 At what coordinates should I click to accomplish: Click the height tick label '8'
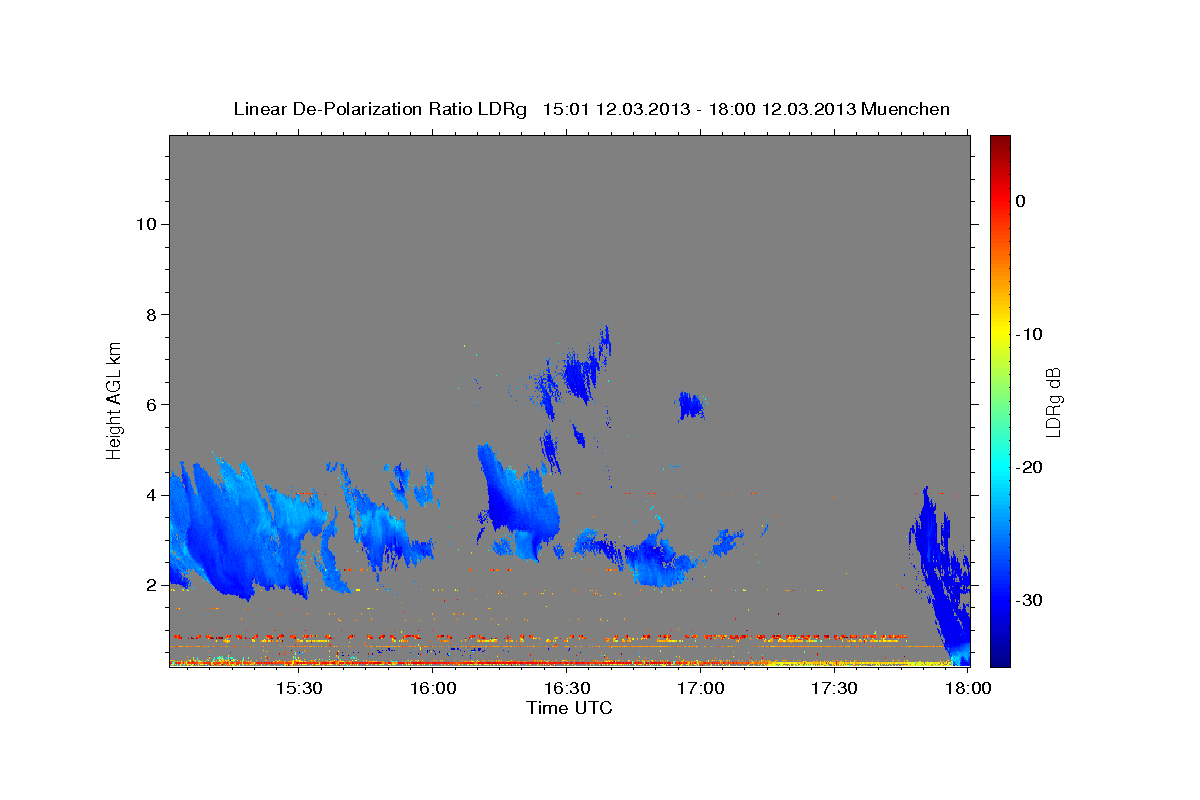point(153,314)
